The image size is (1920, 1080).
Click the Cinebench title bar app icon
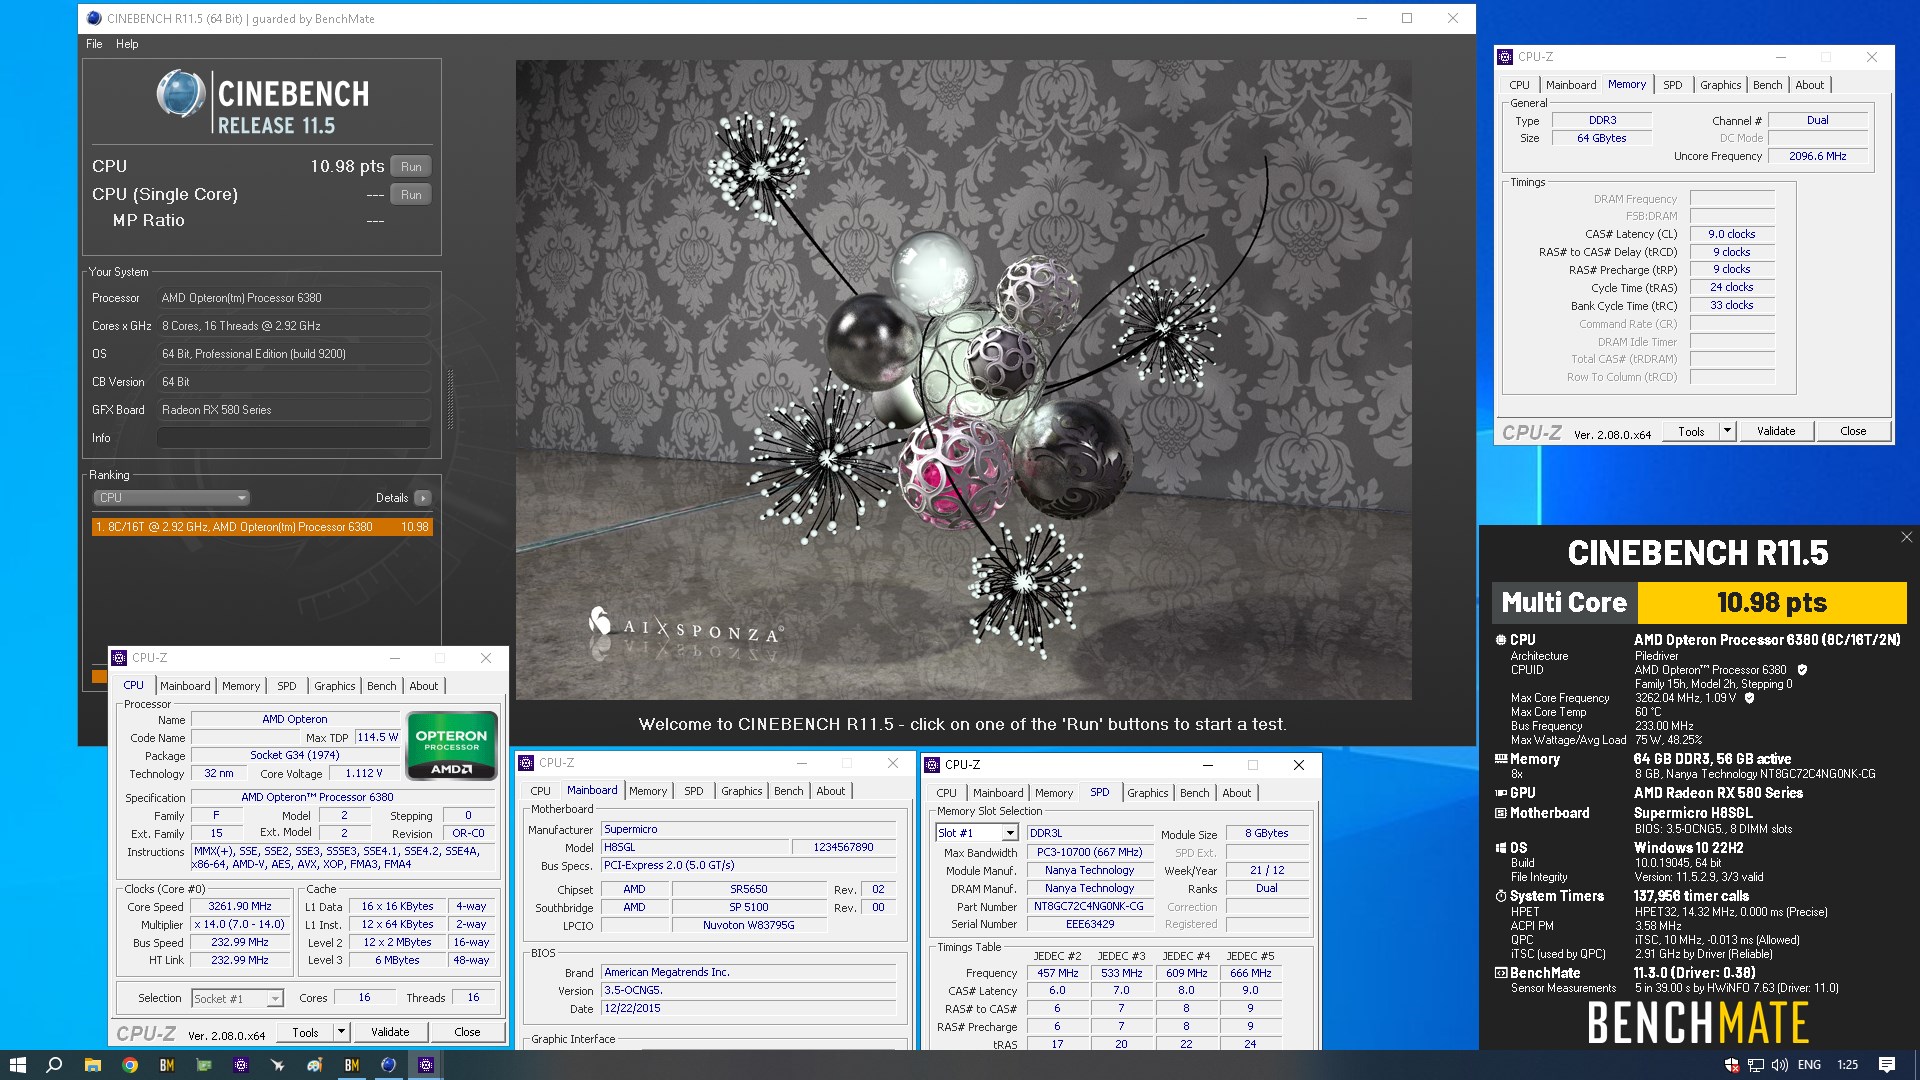pyautogui.click(x=94, y=18)
